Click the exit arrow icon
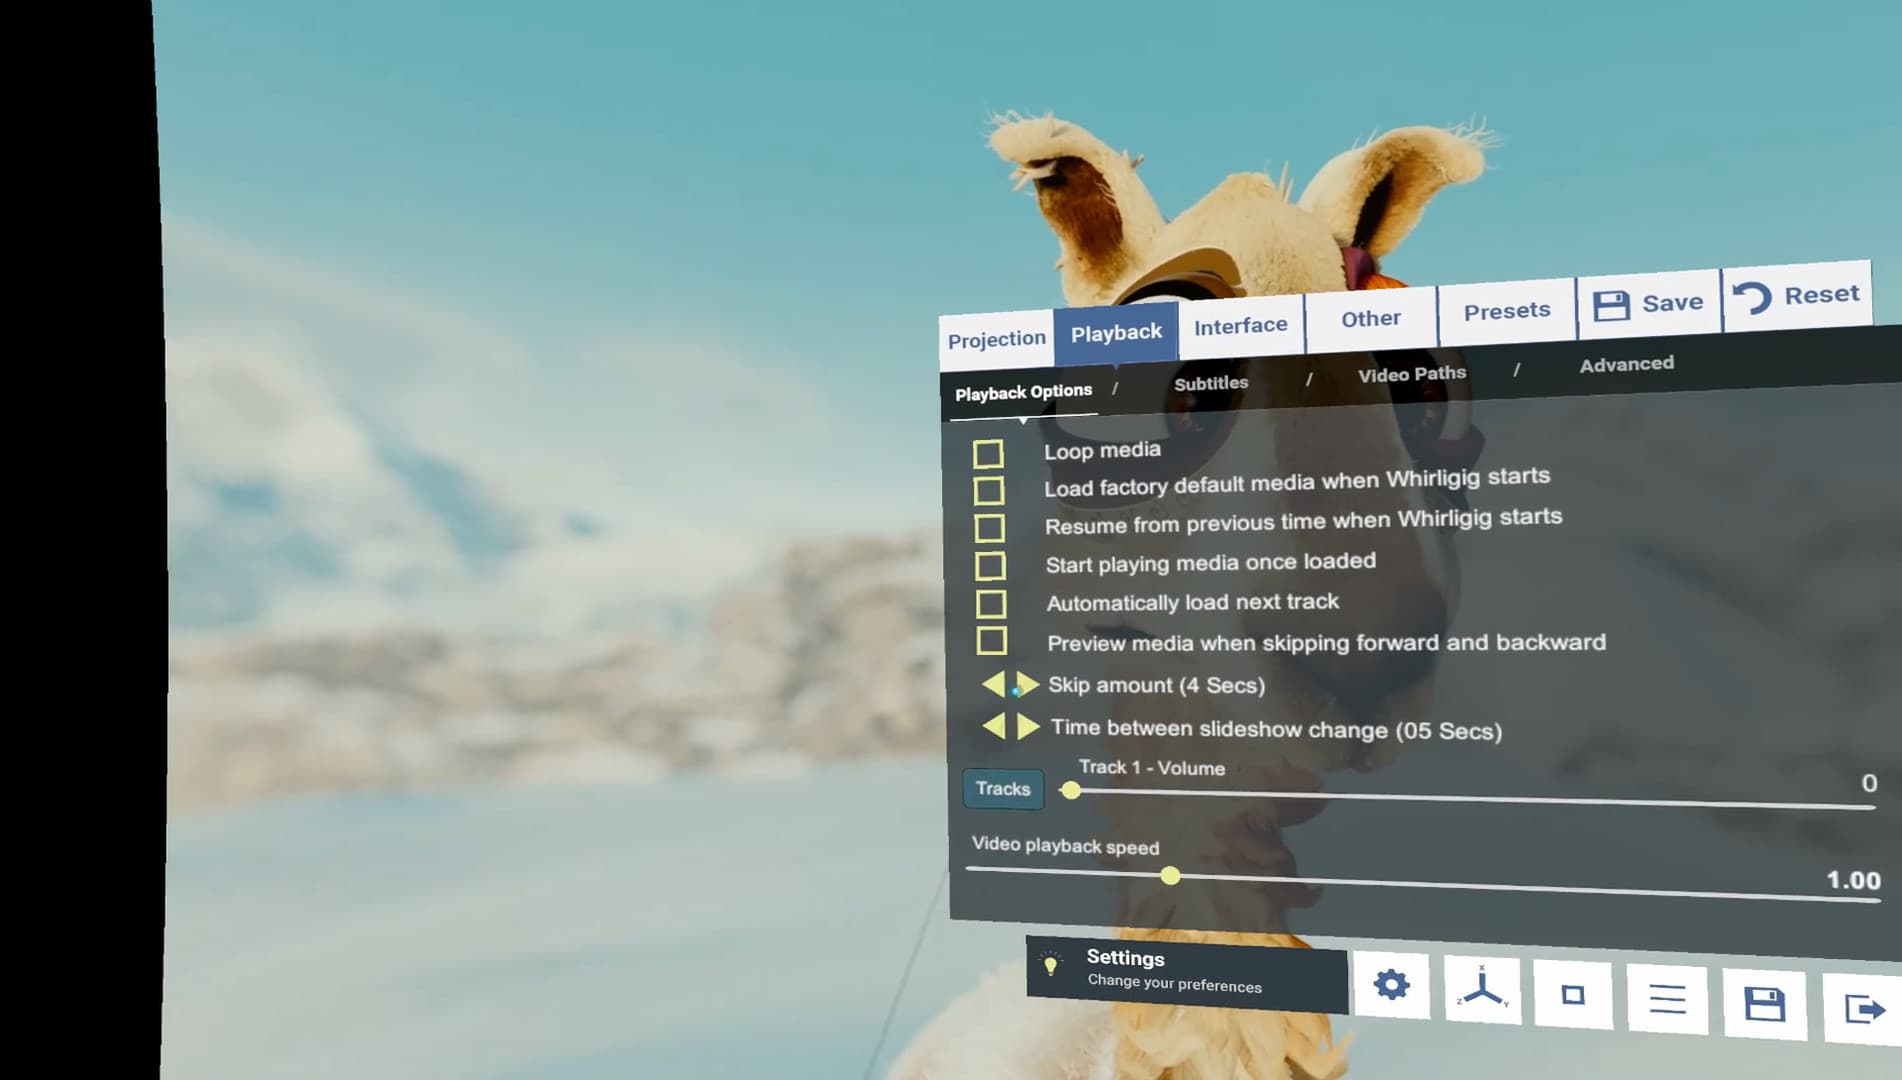 [x=1863, y=1009]
